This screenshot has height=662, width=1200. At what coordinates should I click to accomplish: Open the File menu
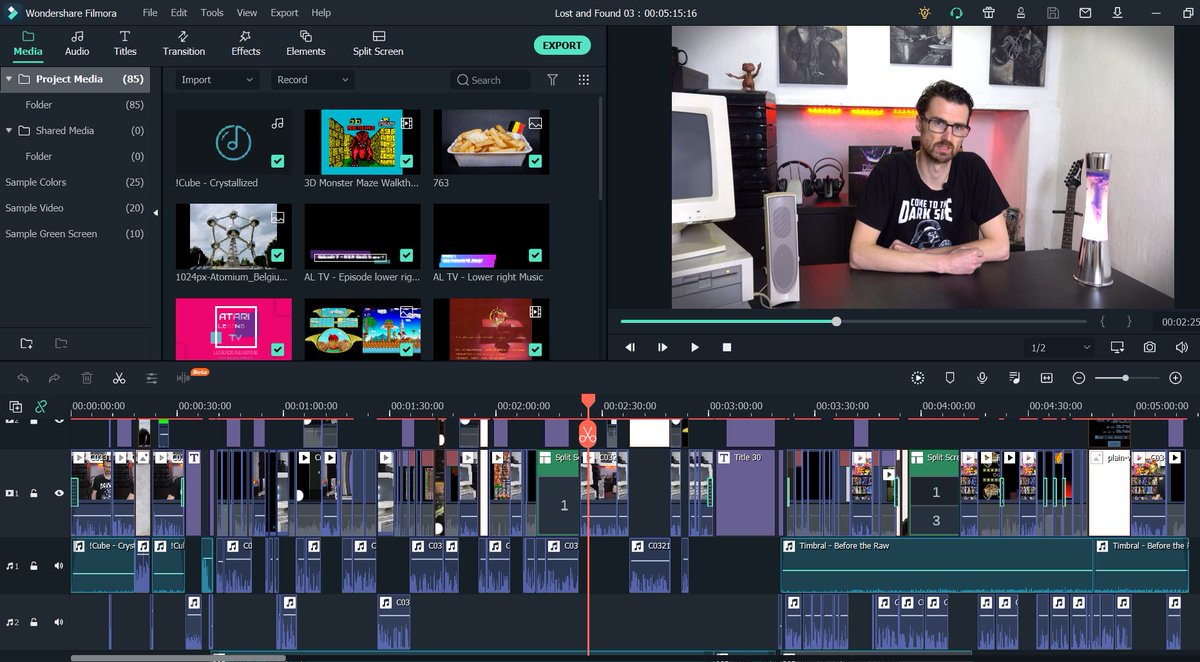click(150, 13)
